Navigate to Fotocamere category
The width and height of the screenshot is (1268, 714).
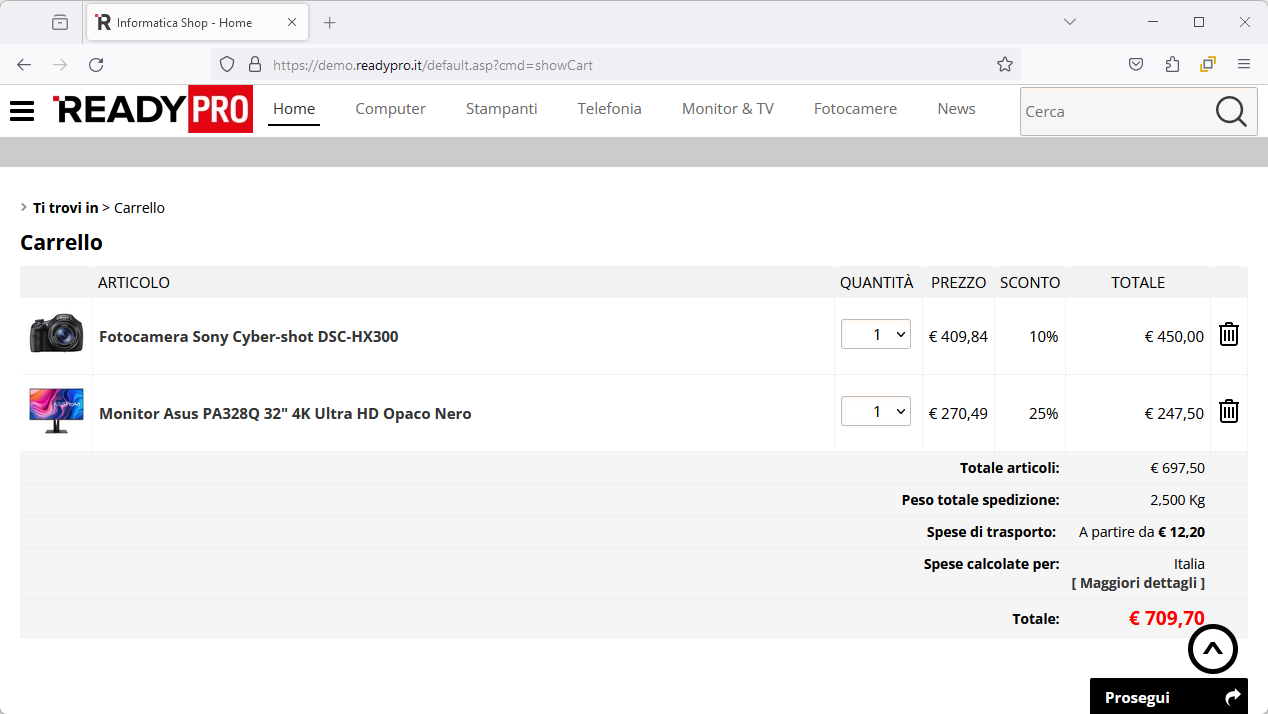pos(856,109)
